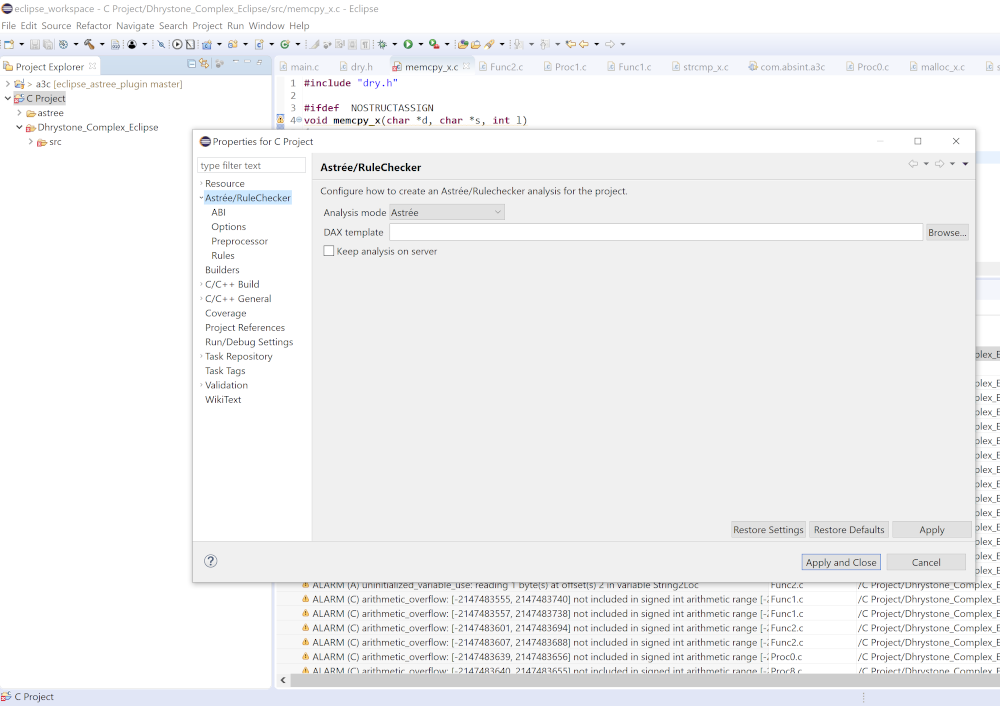Click the Next Annotation toolbar icon
1000x706 pixels.
coord(518,44)
